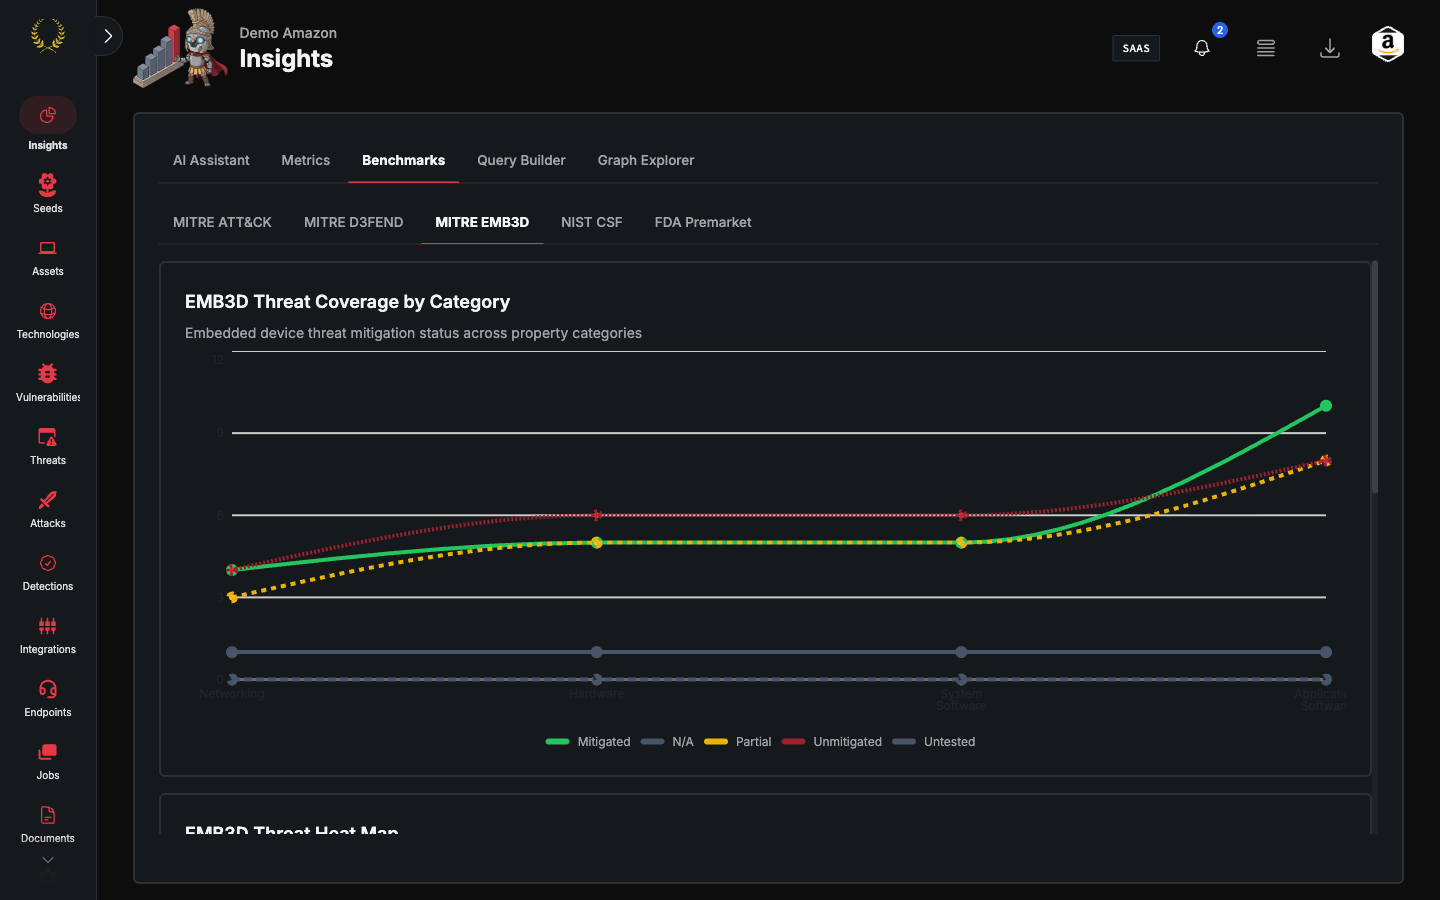The height and width of the screenshot is (900, 1440).
Task: Select the FDA Premarket sub-tab
Action: tap(703, 222)
